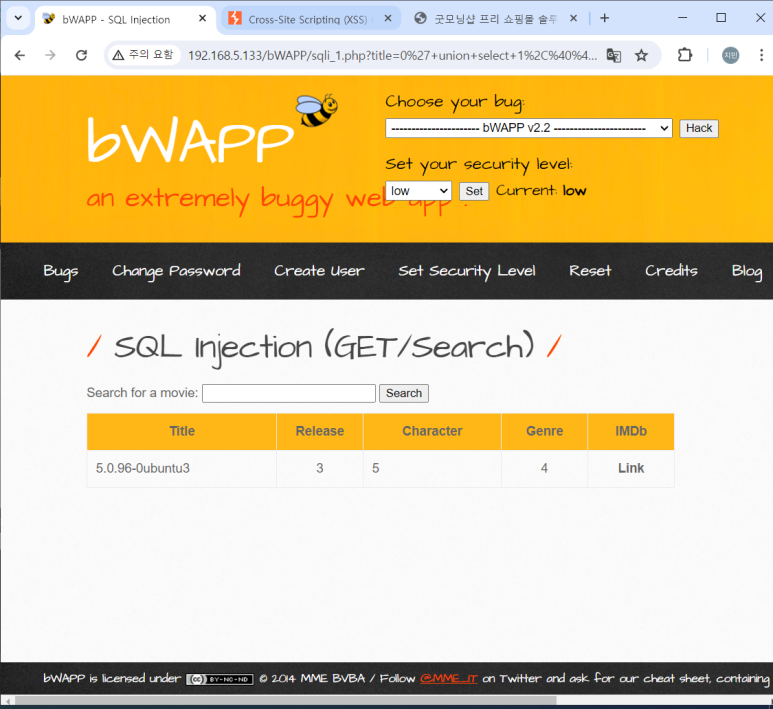This screenshot has width=773, height=709.
Task: Maximize the browser window
Action: click(721, 18)
